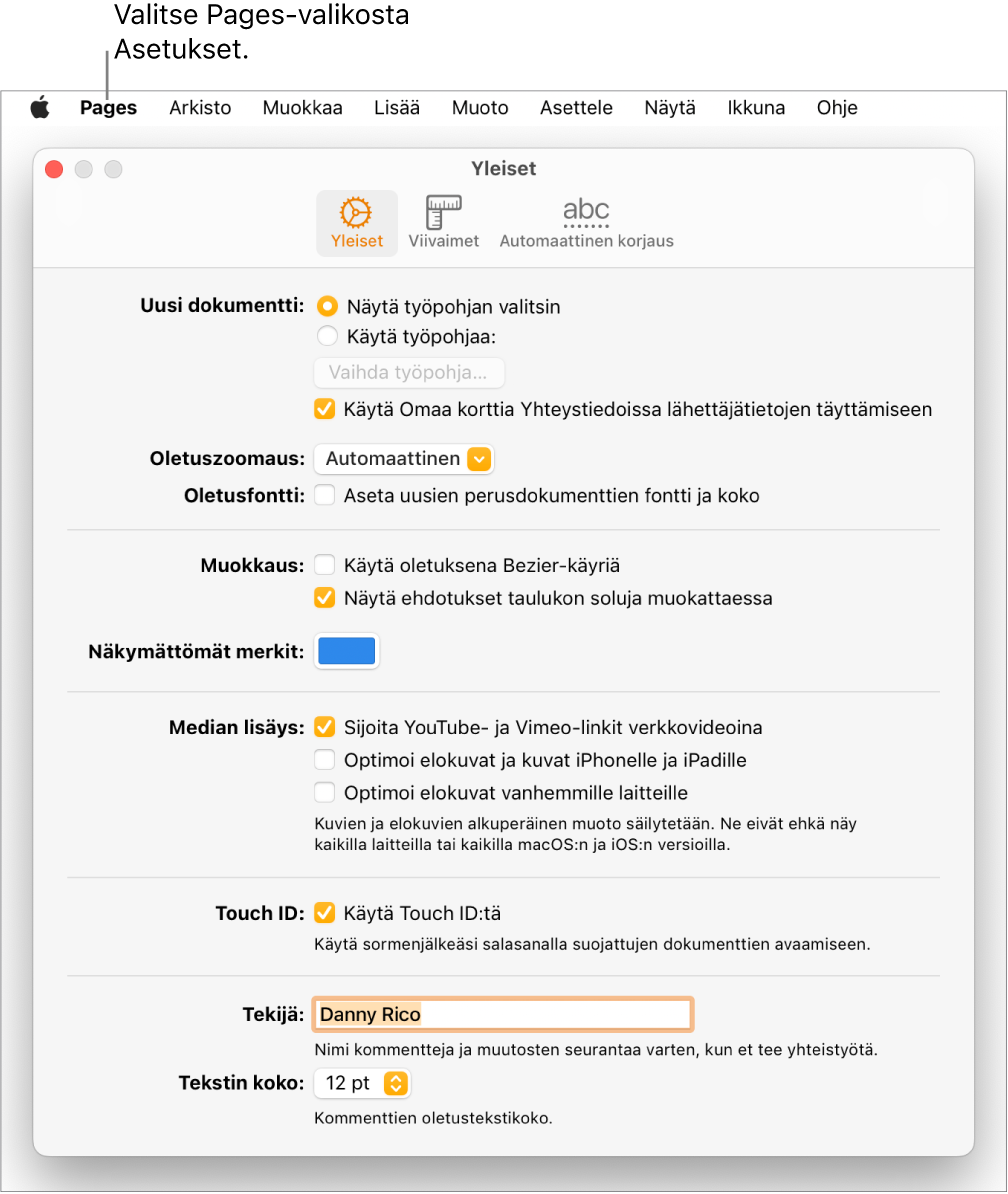Viewport: 1008px width, 1194px height.
Task: Close the Yleiset settings window
Action: [x=54, y=169]
